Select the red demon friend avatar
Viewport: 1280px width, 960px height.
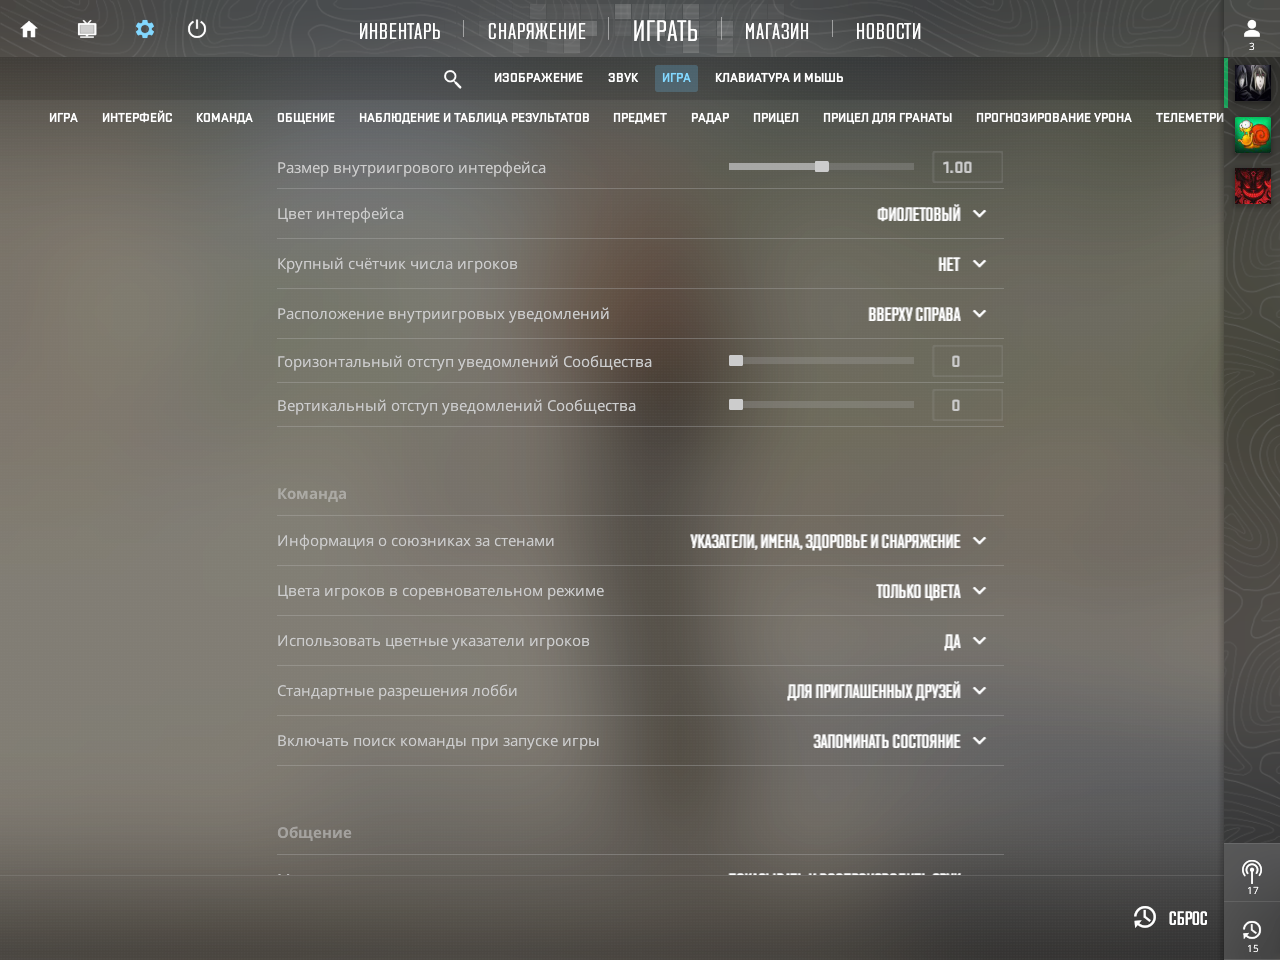(x=1252, y=187)
